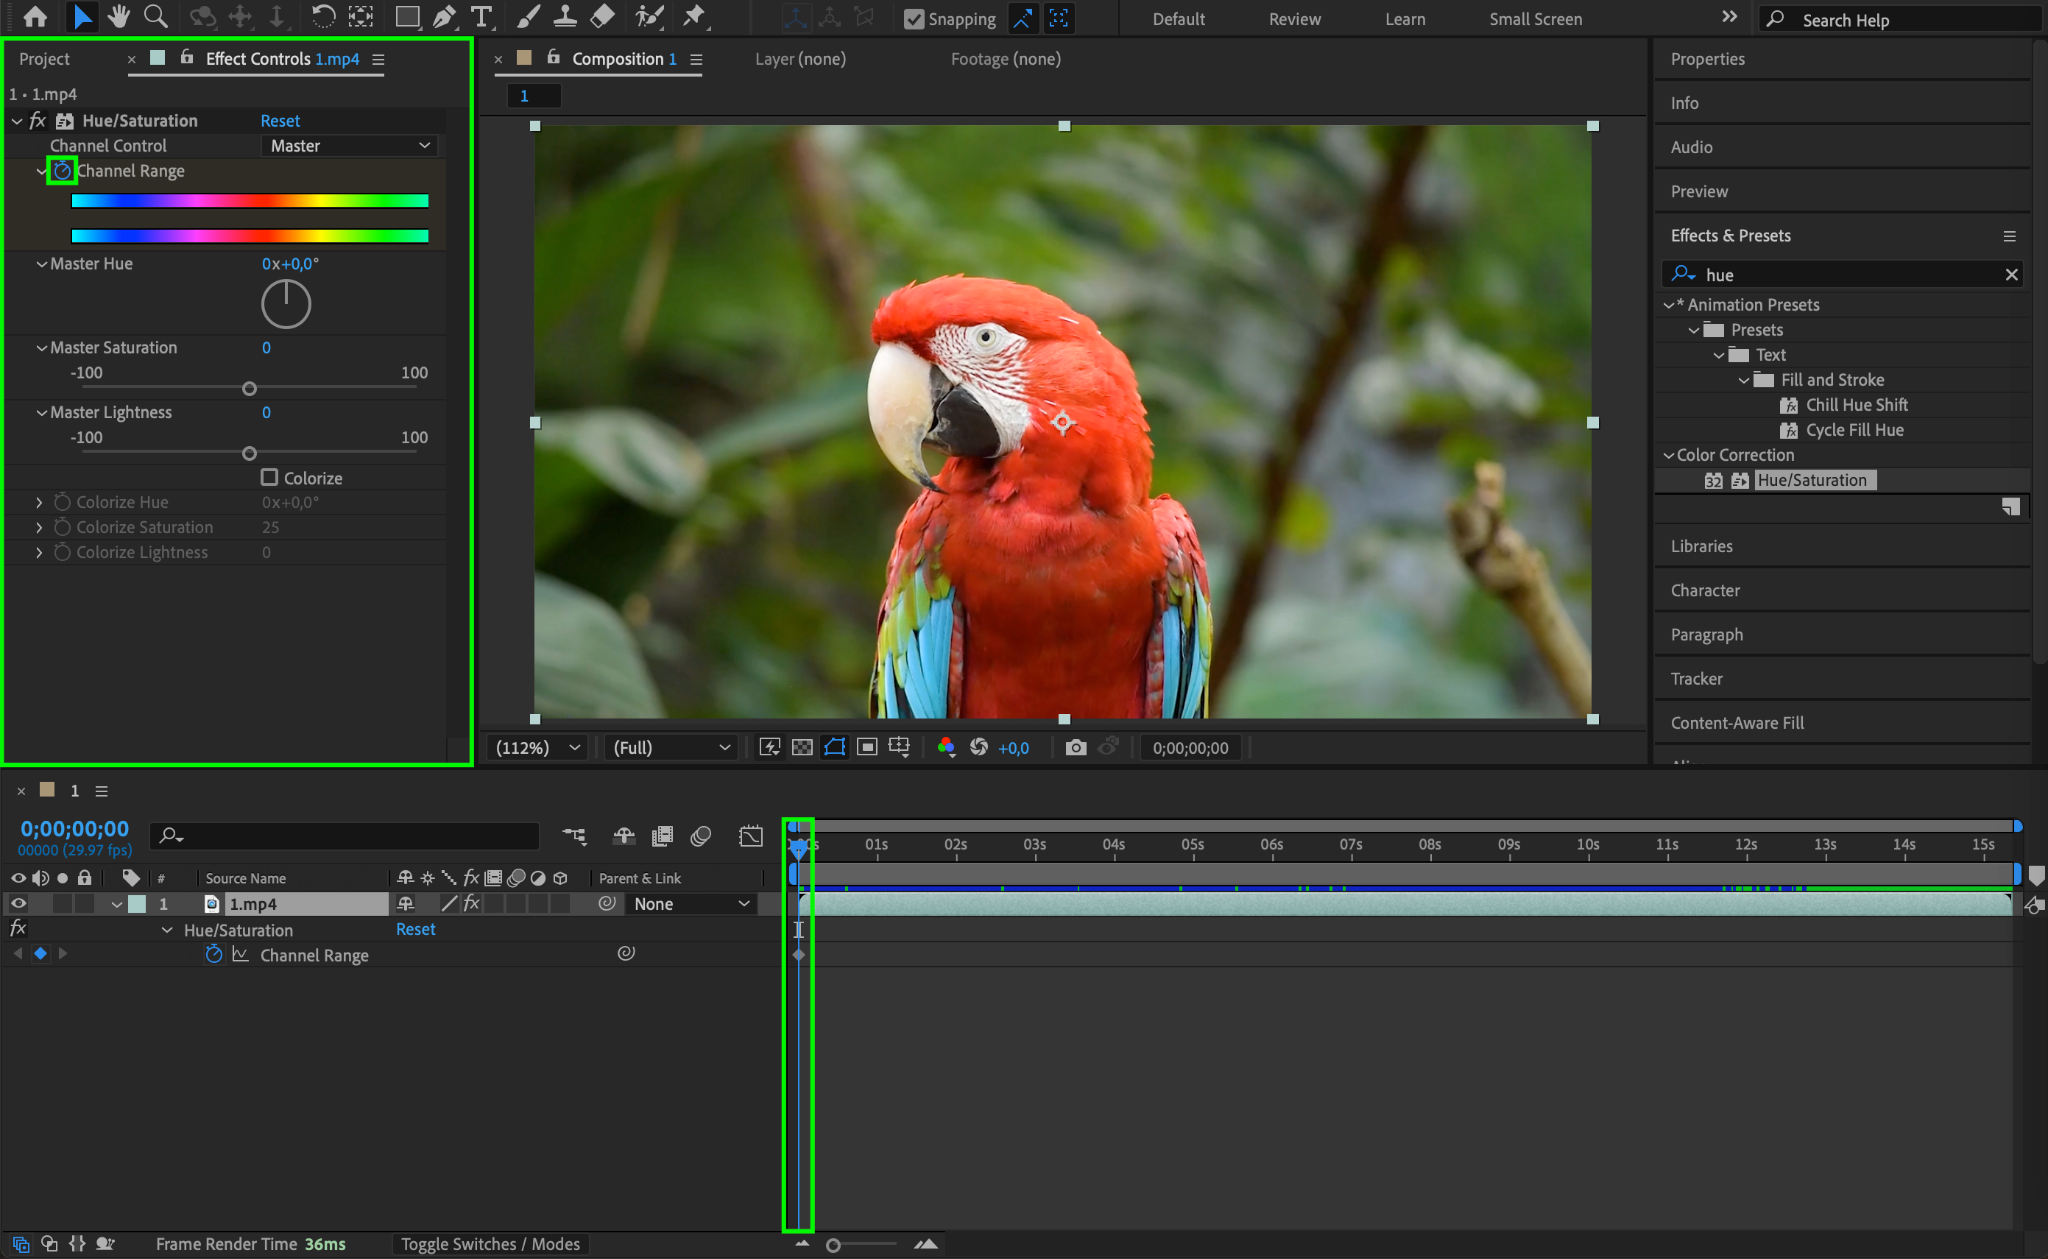
Task: Click the Master Lightness slider handle
Action: pos(250,453)
